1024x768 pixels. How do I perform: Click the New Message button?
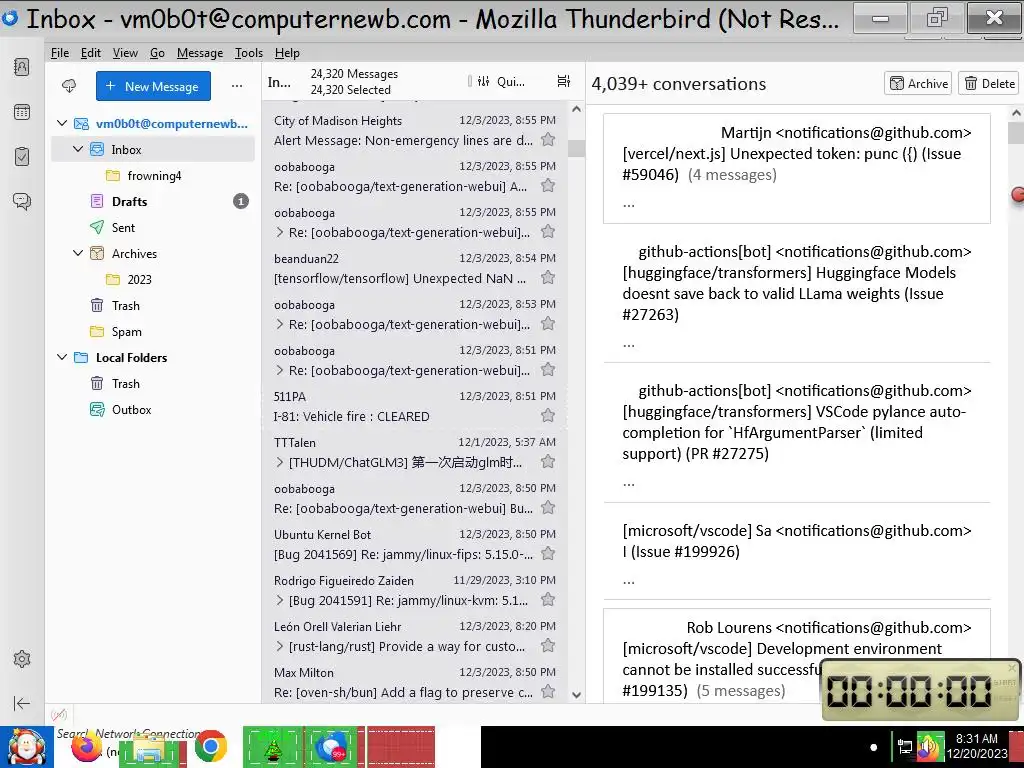point(153,86)
